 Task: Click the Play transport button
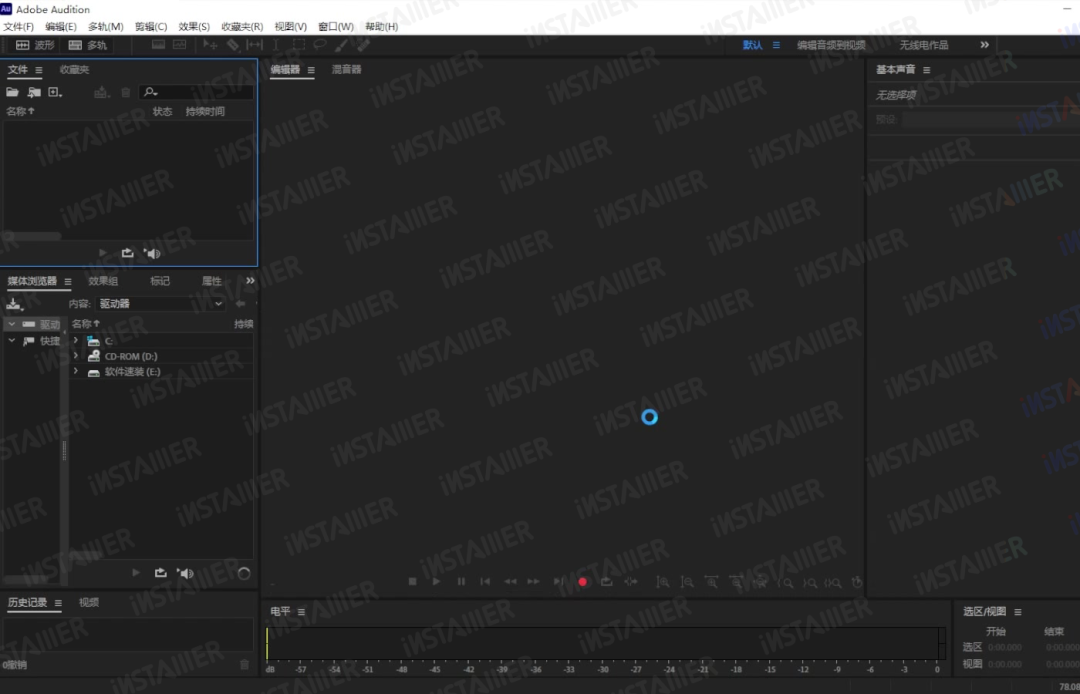coord(437,582)
